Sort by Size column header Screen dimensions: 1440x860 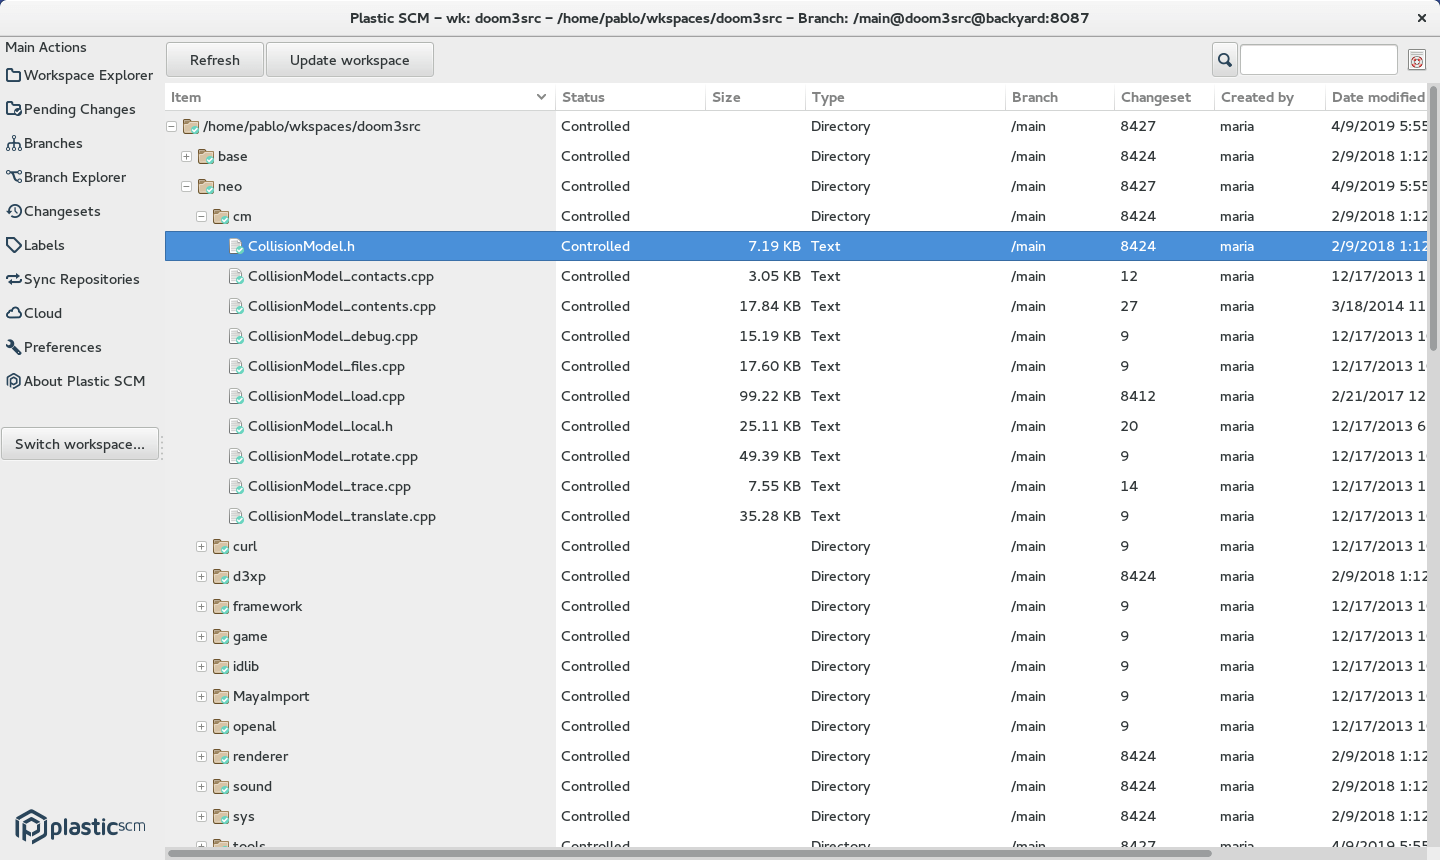(755, 97)
